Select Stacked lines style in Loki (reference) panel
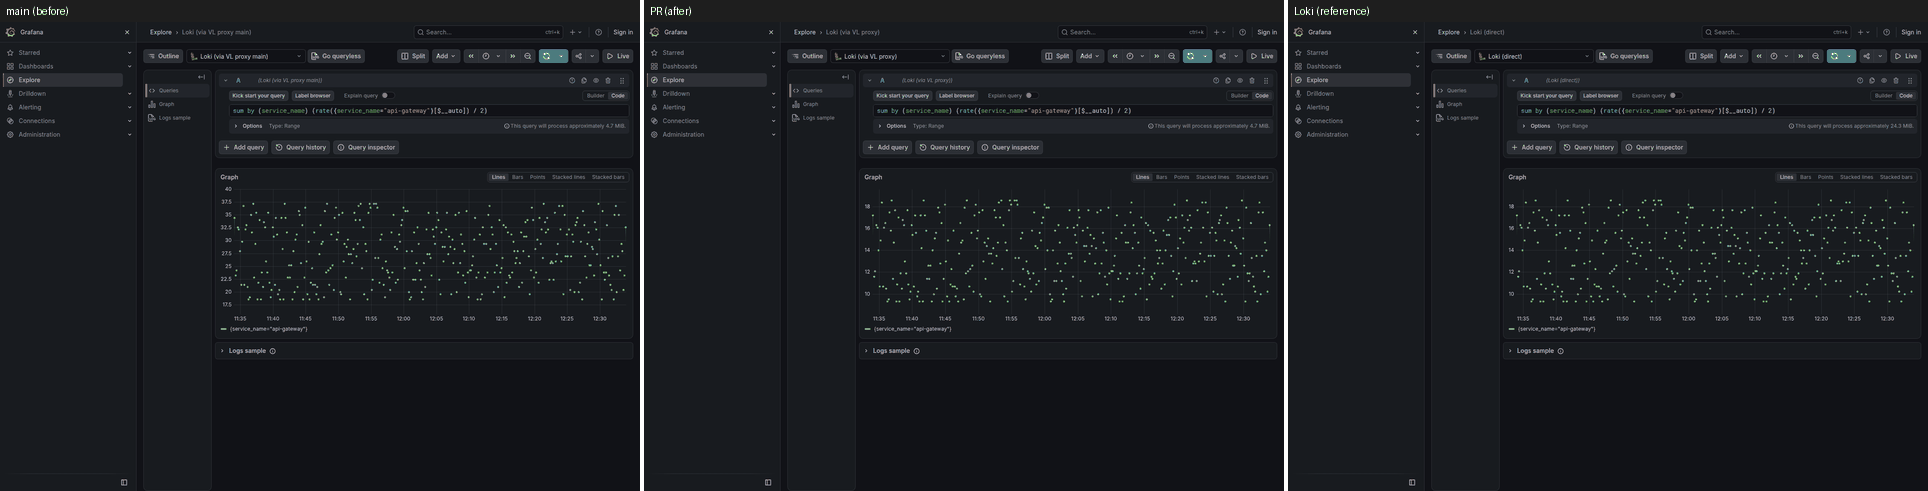The height and width of the screenshot is (491, 1928). (x=1856, y=177)
